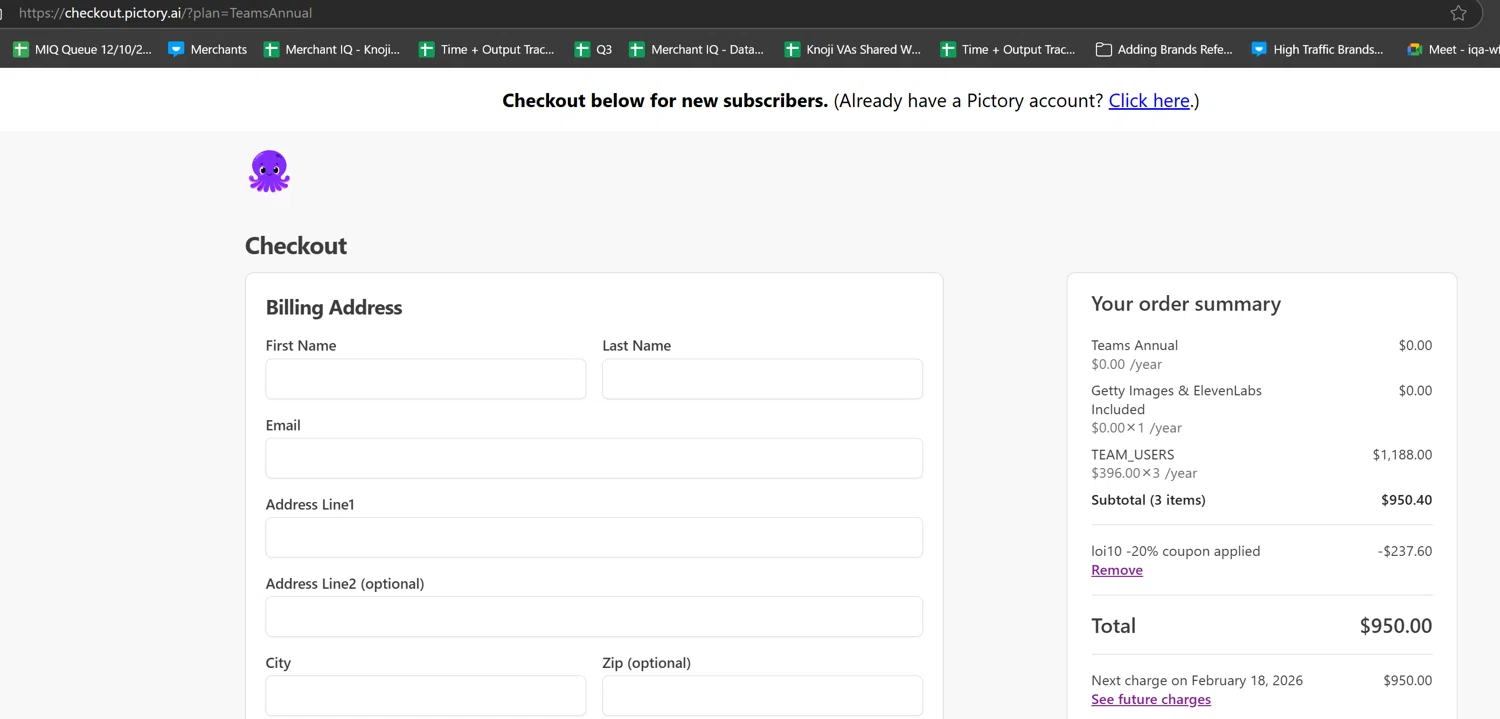
Task: Remove the loi10 coupon
Action: [x=1117, y=570]
